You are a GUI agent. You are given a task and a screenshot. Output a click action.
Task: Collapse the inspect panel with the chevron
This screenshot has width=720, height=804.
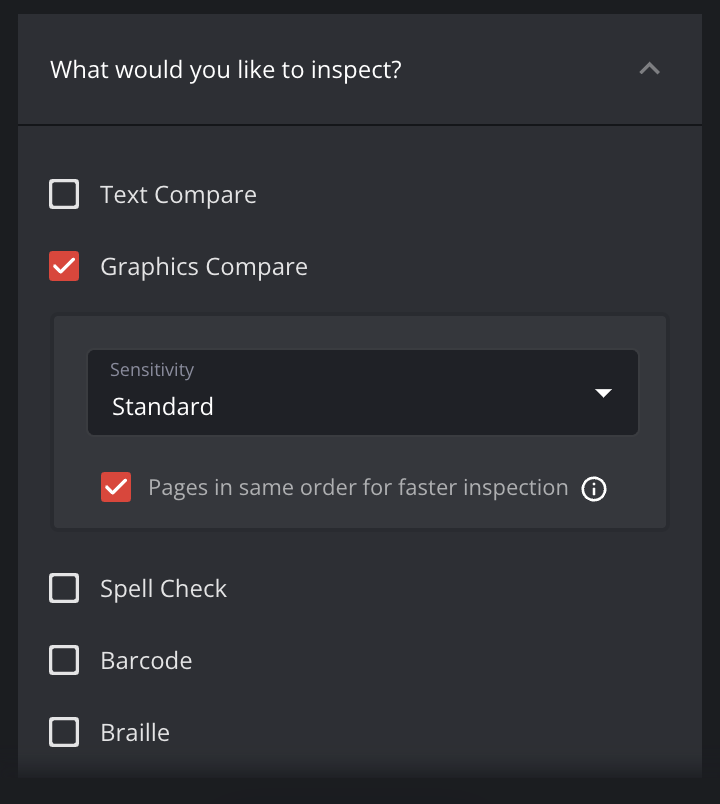point(649,69)
